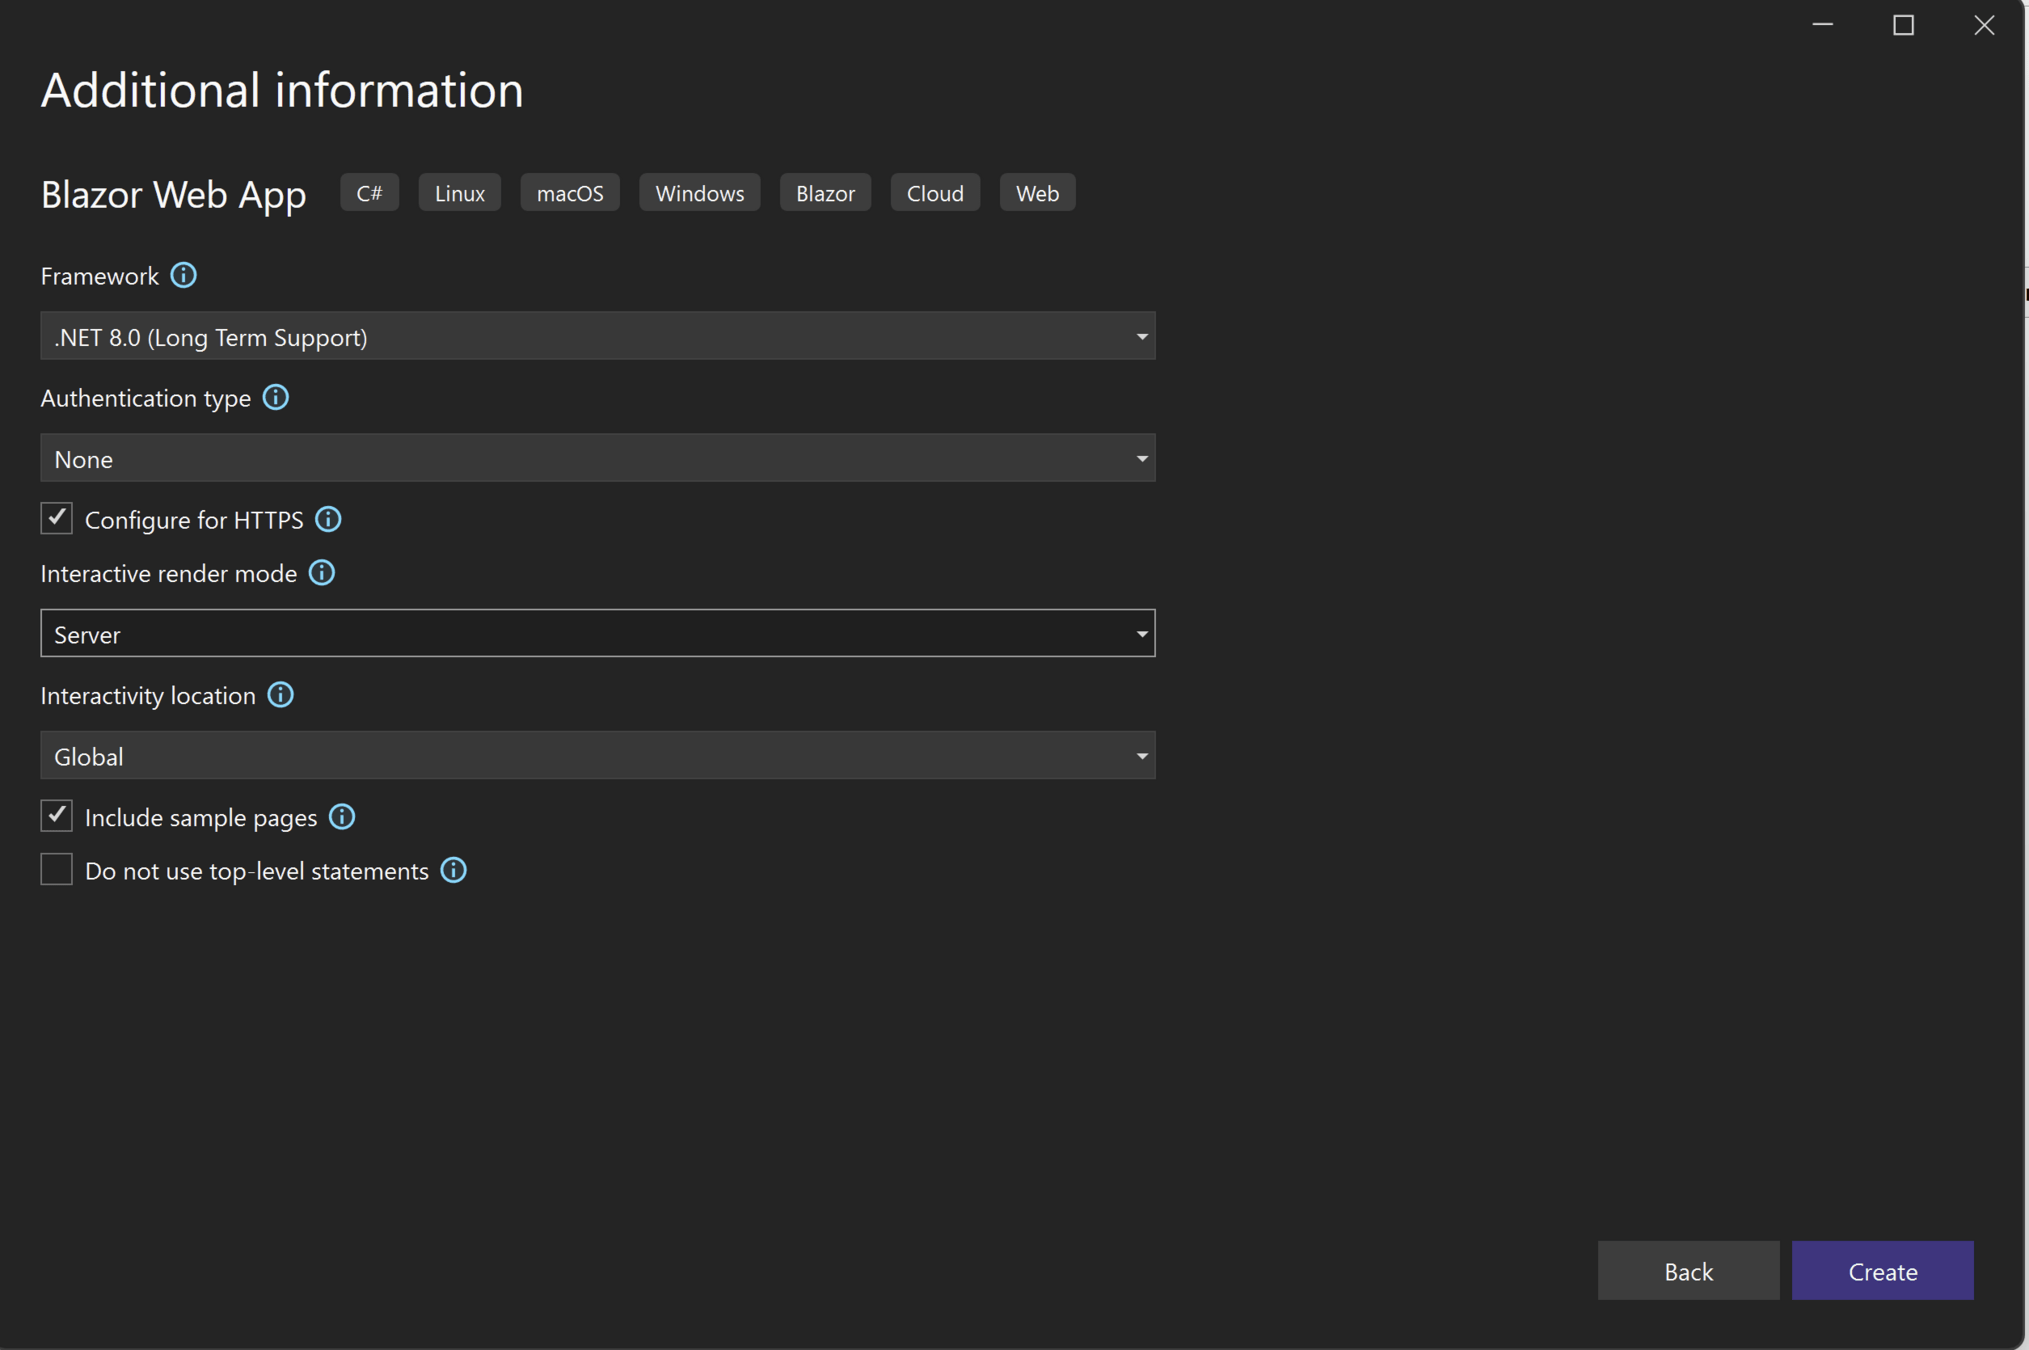The image size is (2029, 1350).
Task: Click the Interactive render mode info icon
Action: 322,573
